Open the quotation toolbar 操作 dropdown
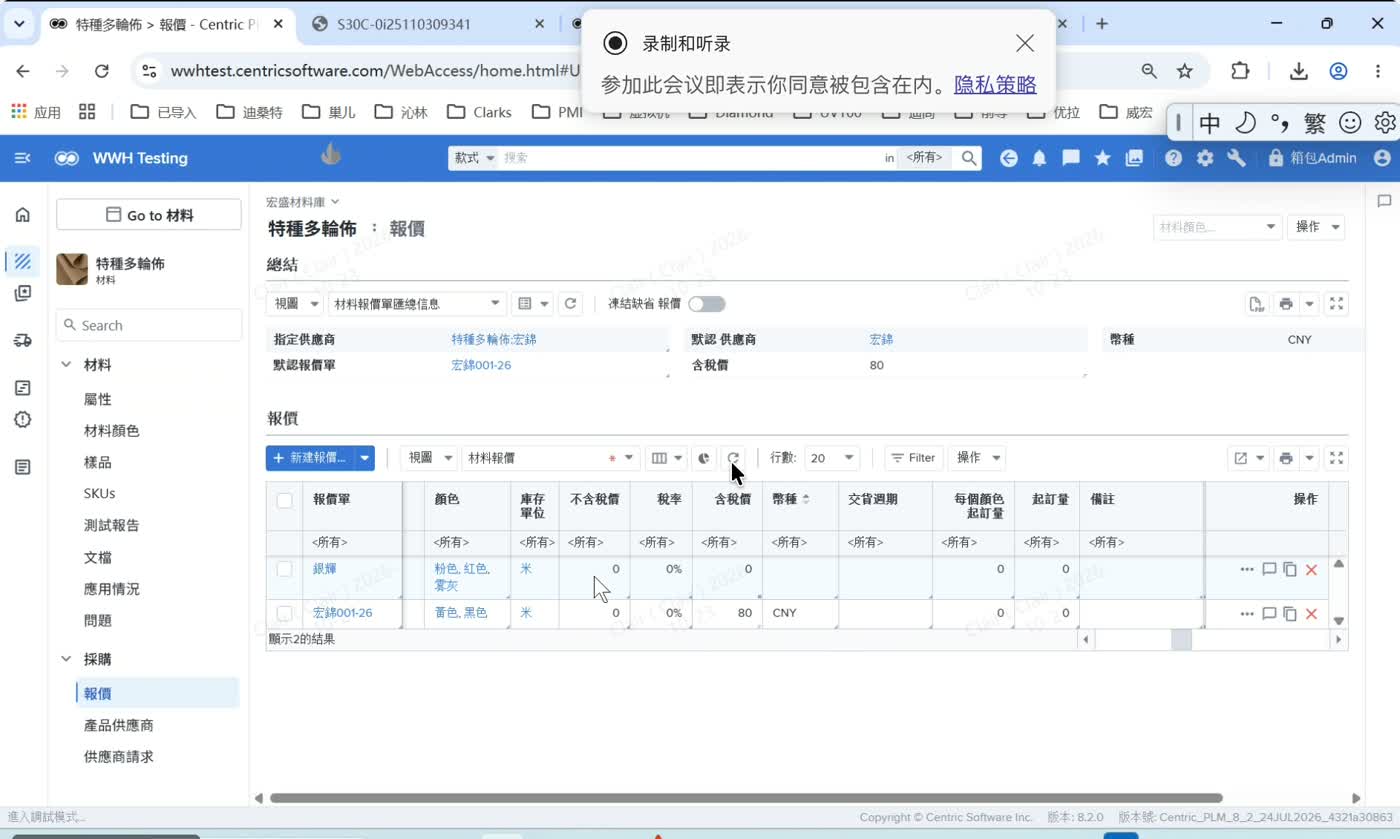Viewport: 1400px width, 839px height. click(x=976, y=458)
